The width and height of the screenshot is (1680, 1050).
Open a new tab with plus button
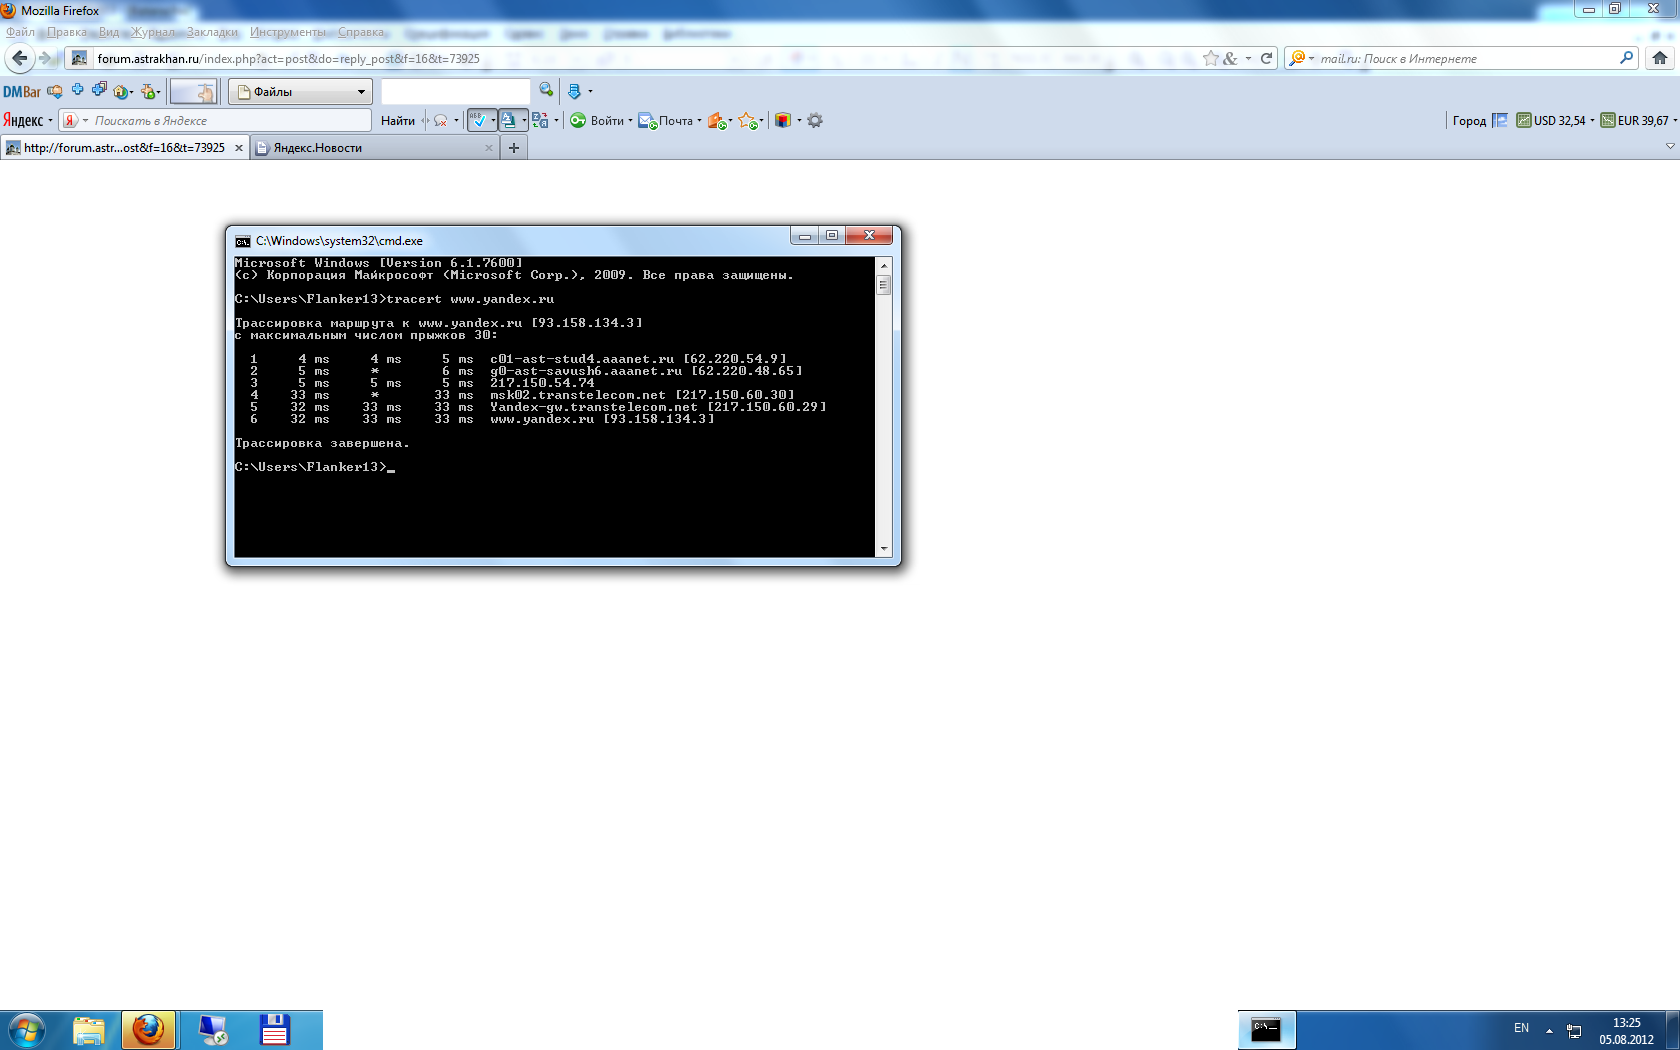point(514,148)
